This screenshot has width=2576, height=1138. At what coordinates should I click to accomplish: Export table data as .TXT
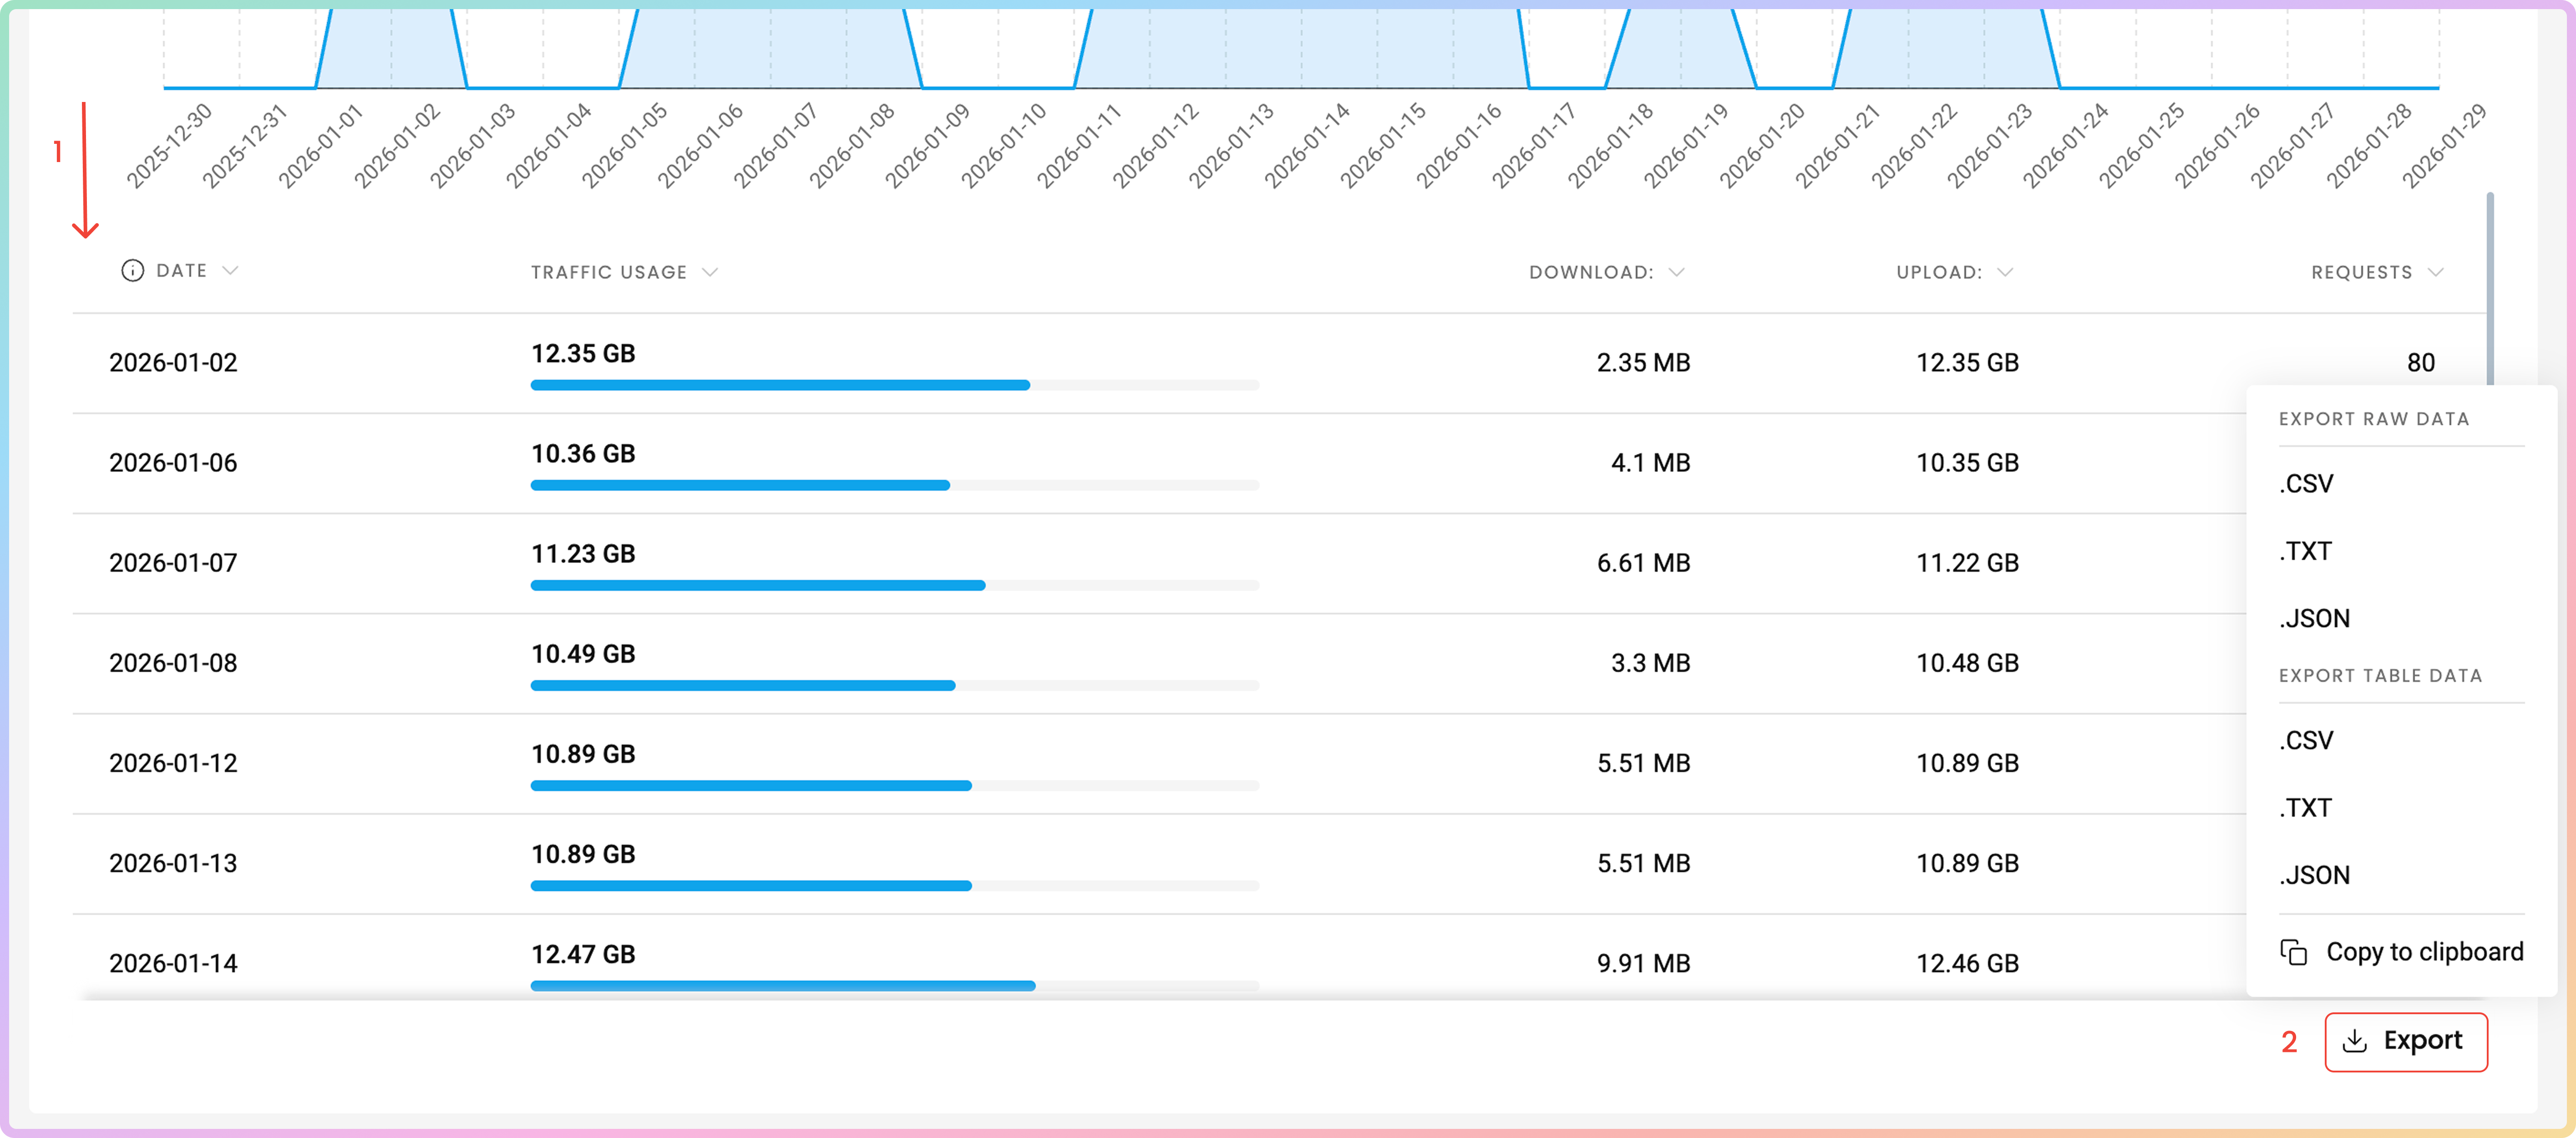pos(2305,807)
